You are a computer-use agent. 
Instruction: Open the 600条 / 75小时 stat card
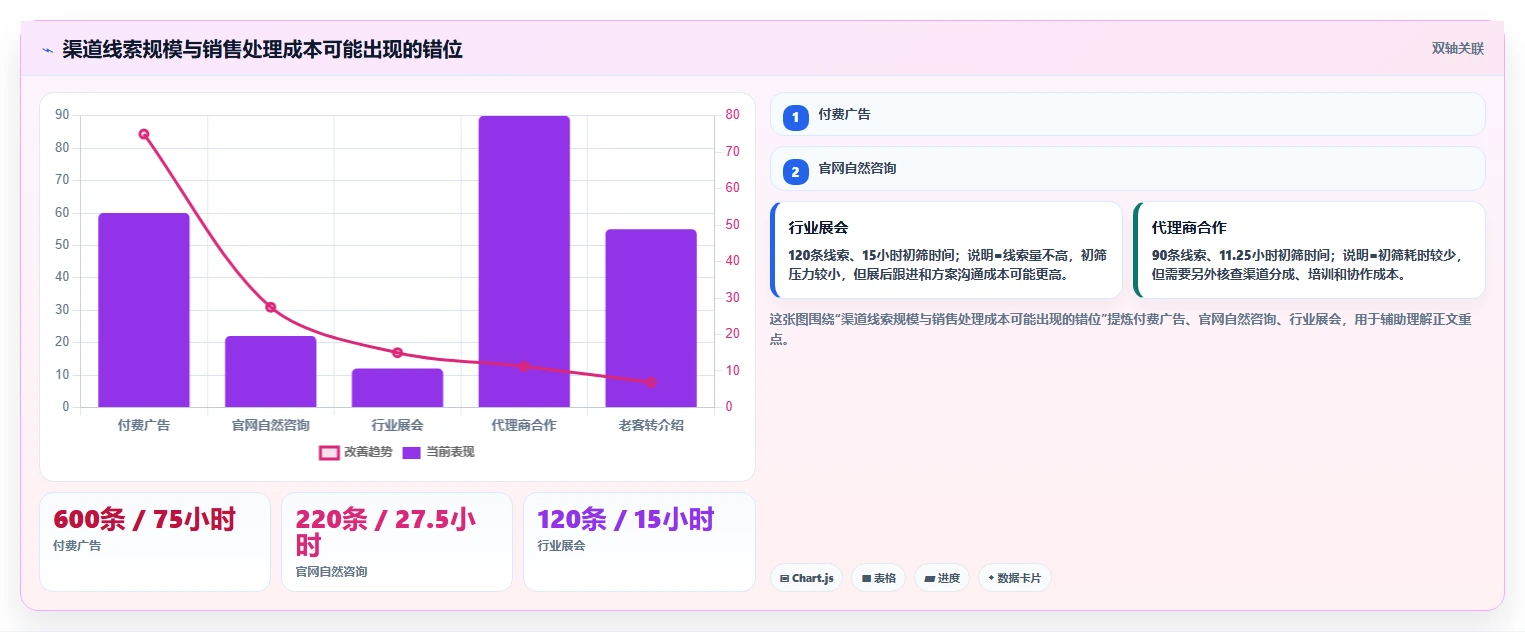[155, 542]
